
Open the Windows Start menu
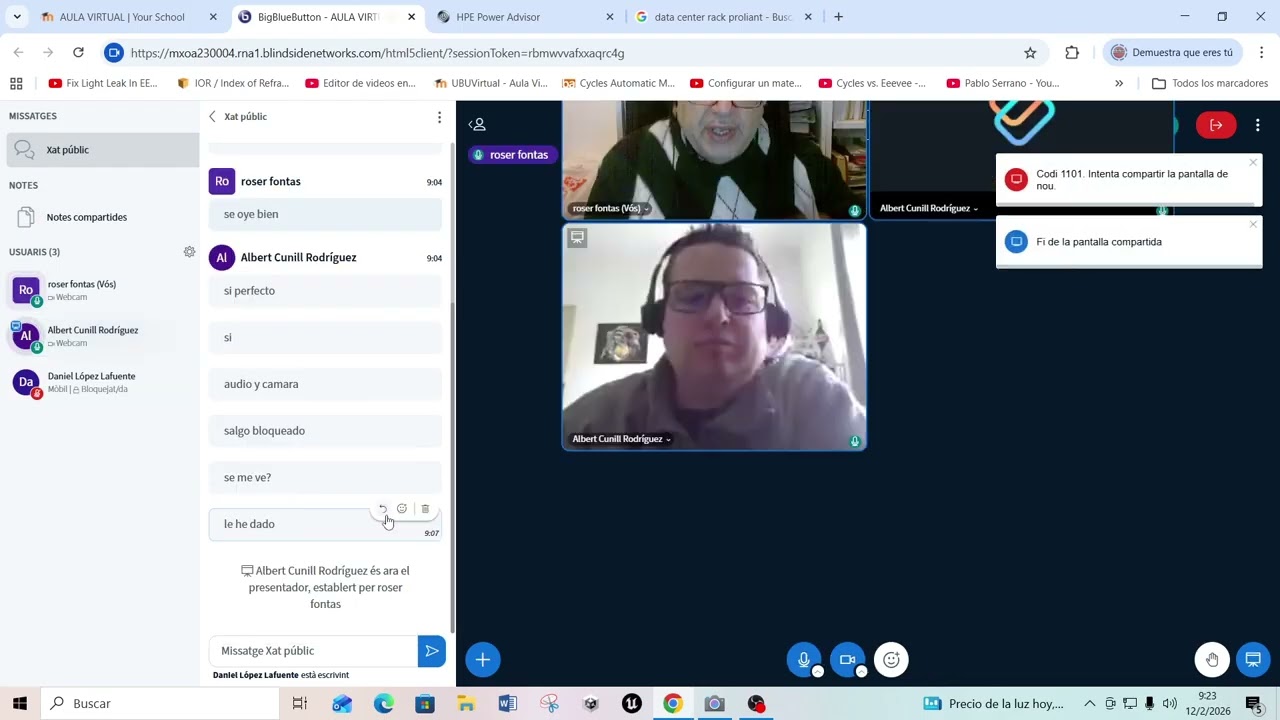tap(19, 704)
